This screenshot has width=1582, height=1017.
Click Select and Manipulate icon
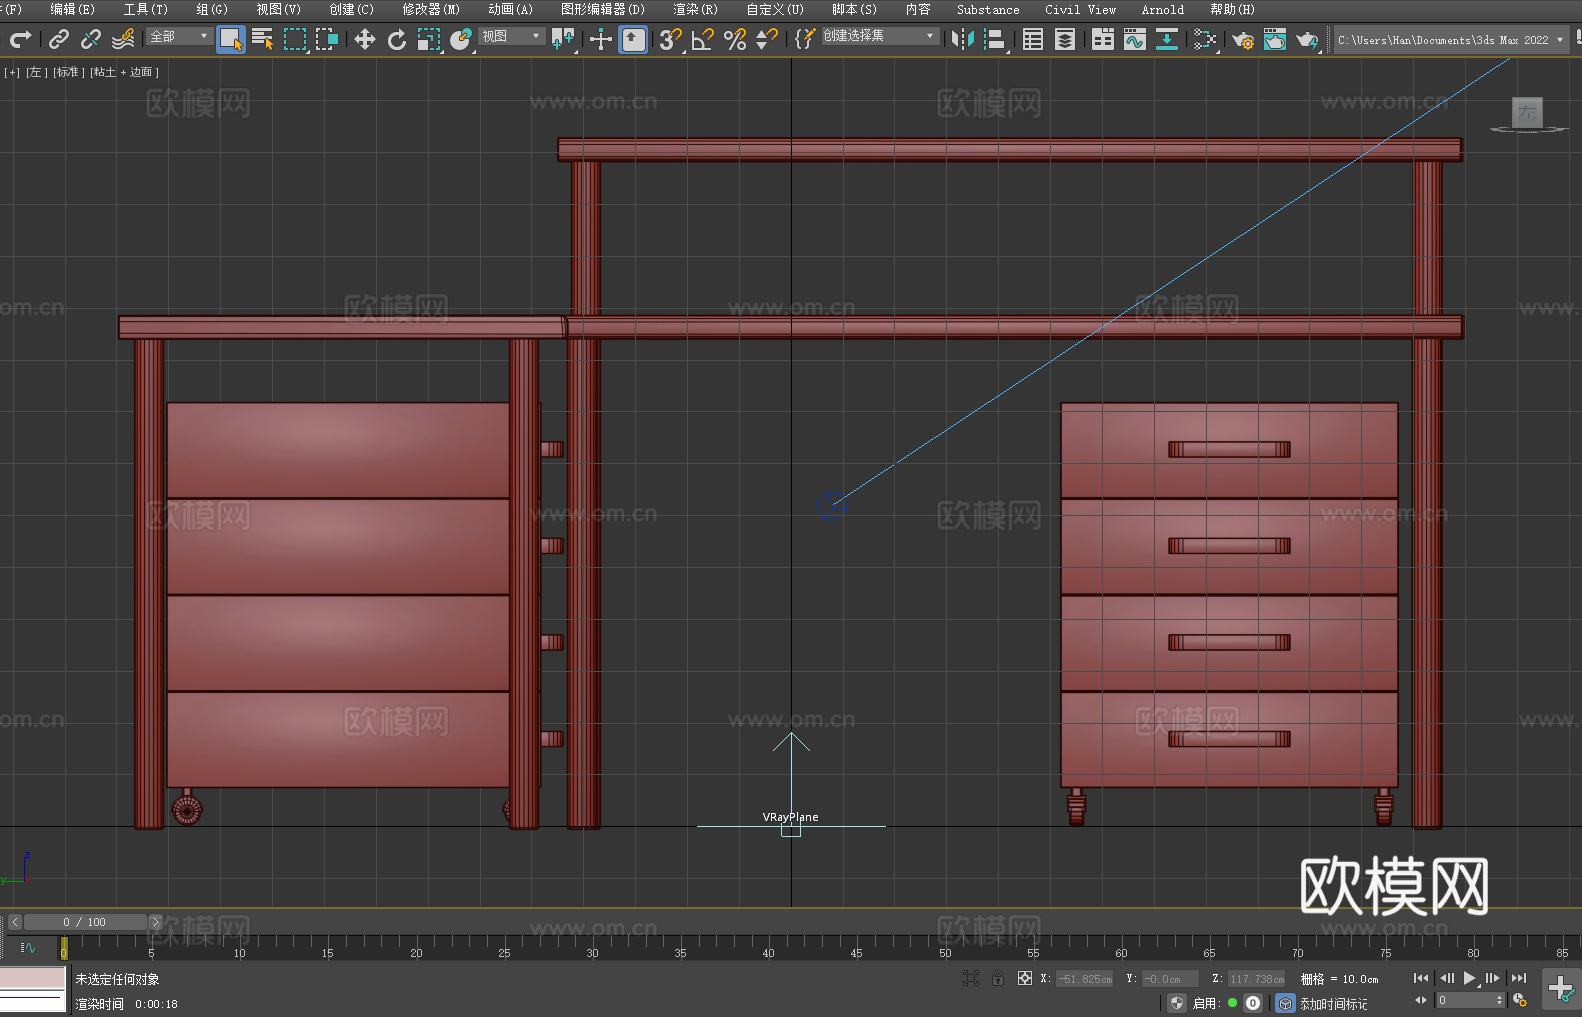pos(601,39)
